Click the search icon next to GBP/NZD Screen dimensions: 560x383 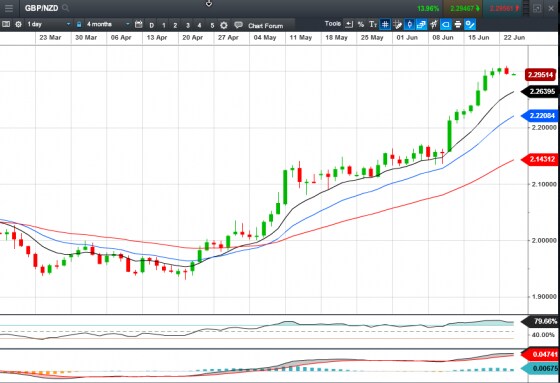tap(65, 8)
